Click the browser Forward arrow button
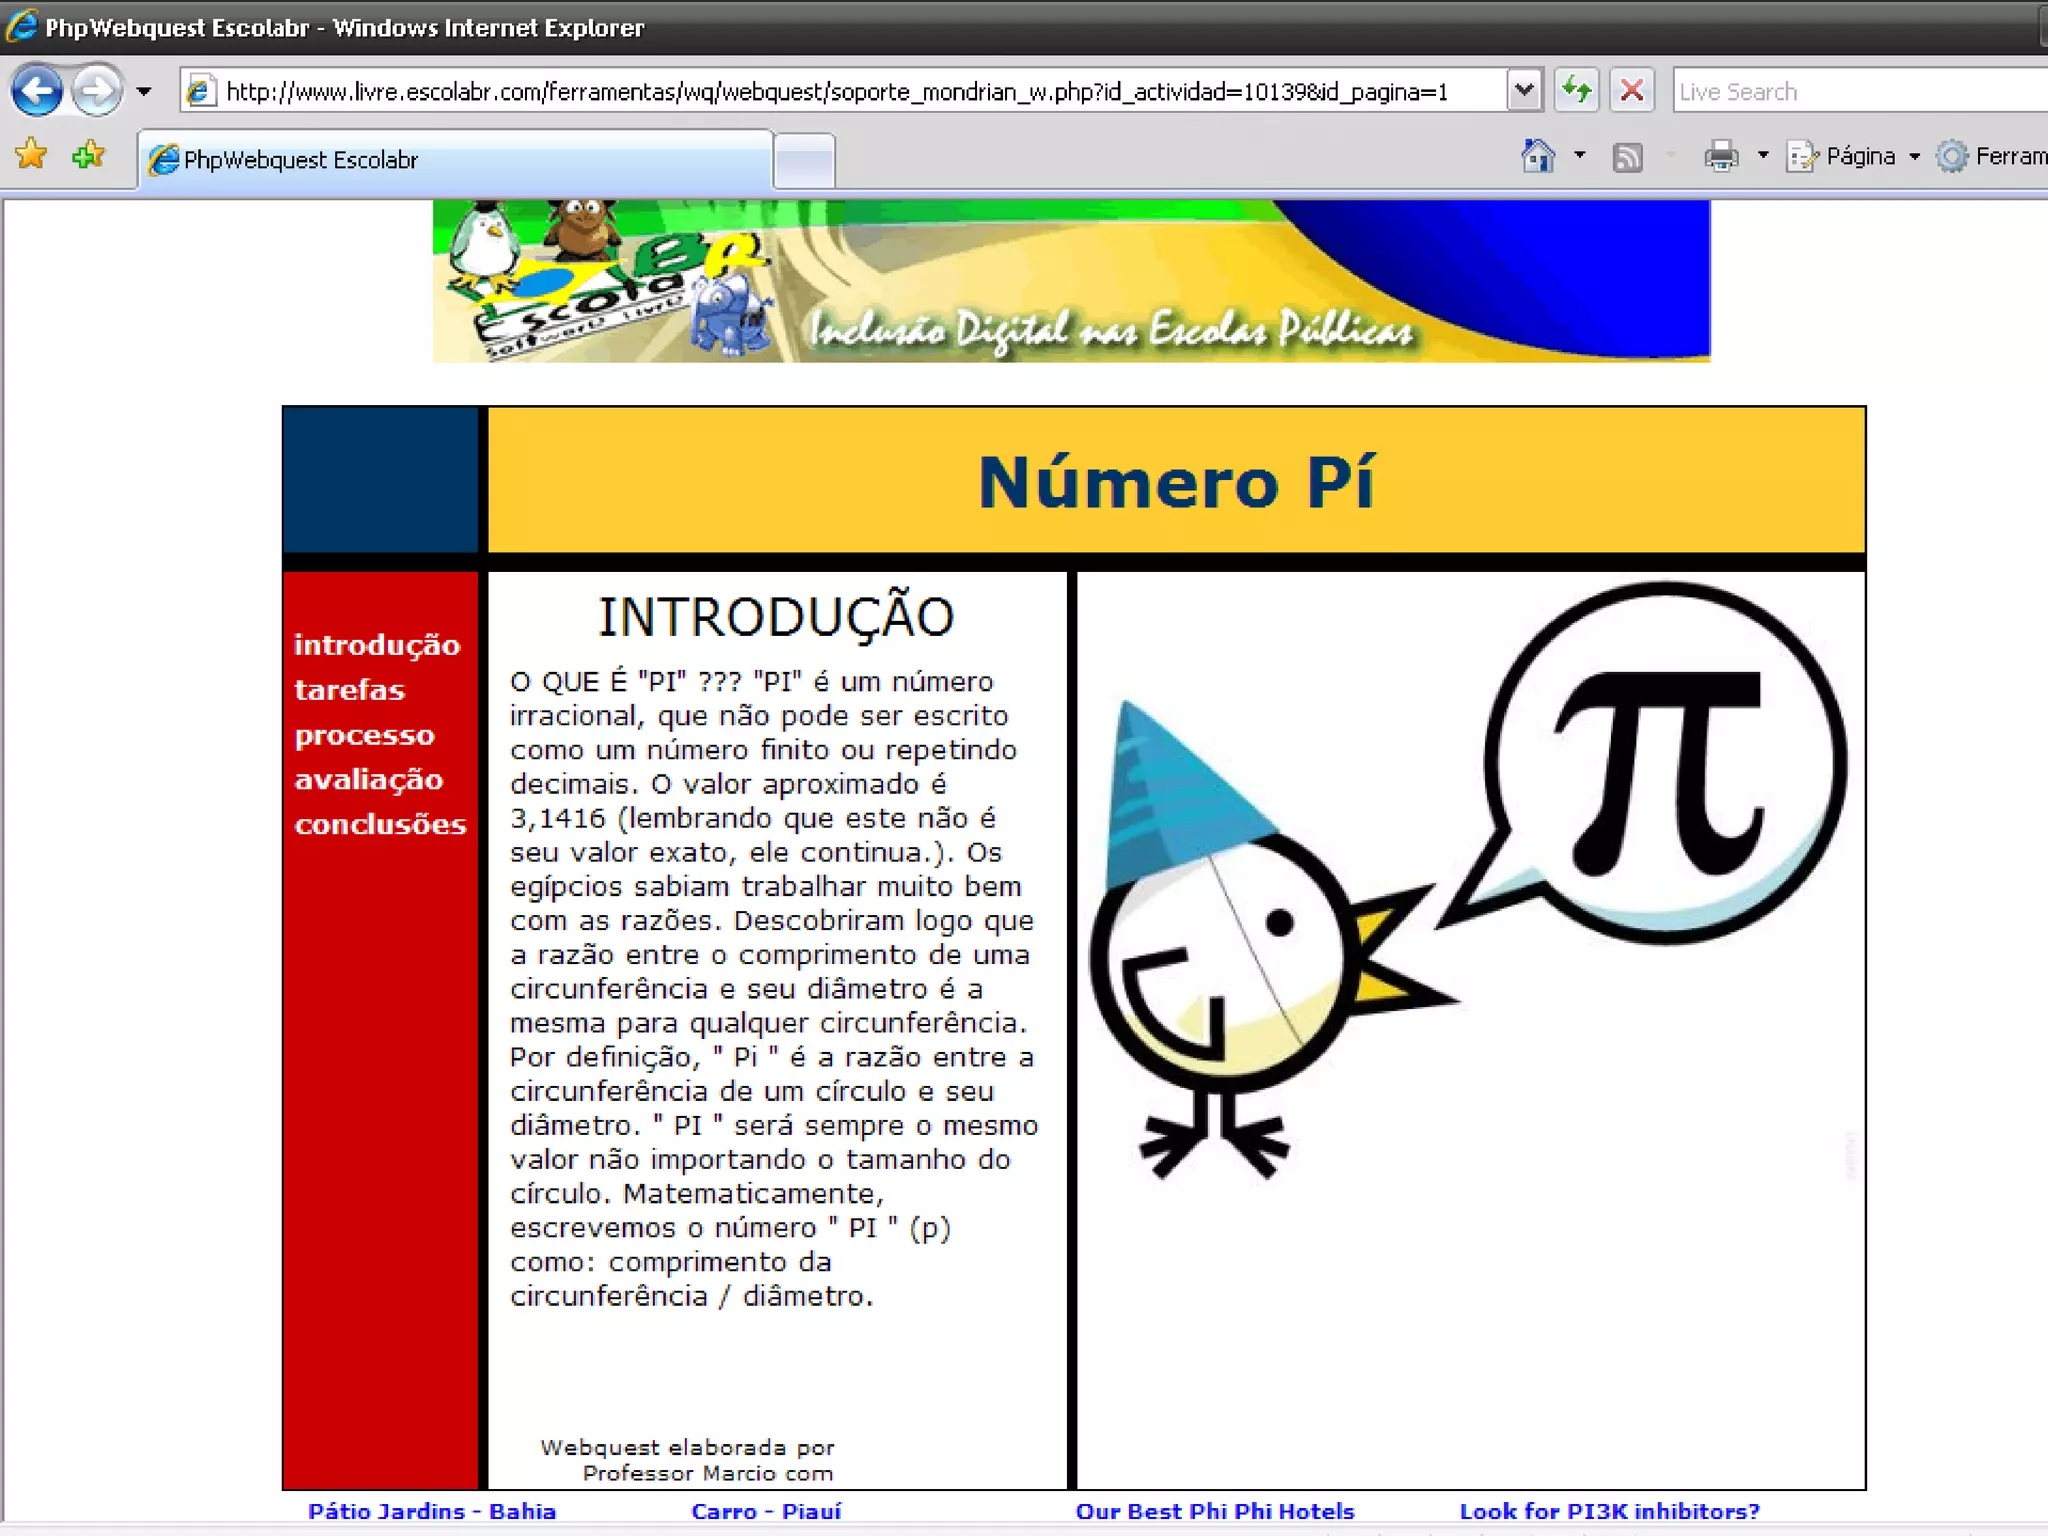 (97, 91)
